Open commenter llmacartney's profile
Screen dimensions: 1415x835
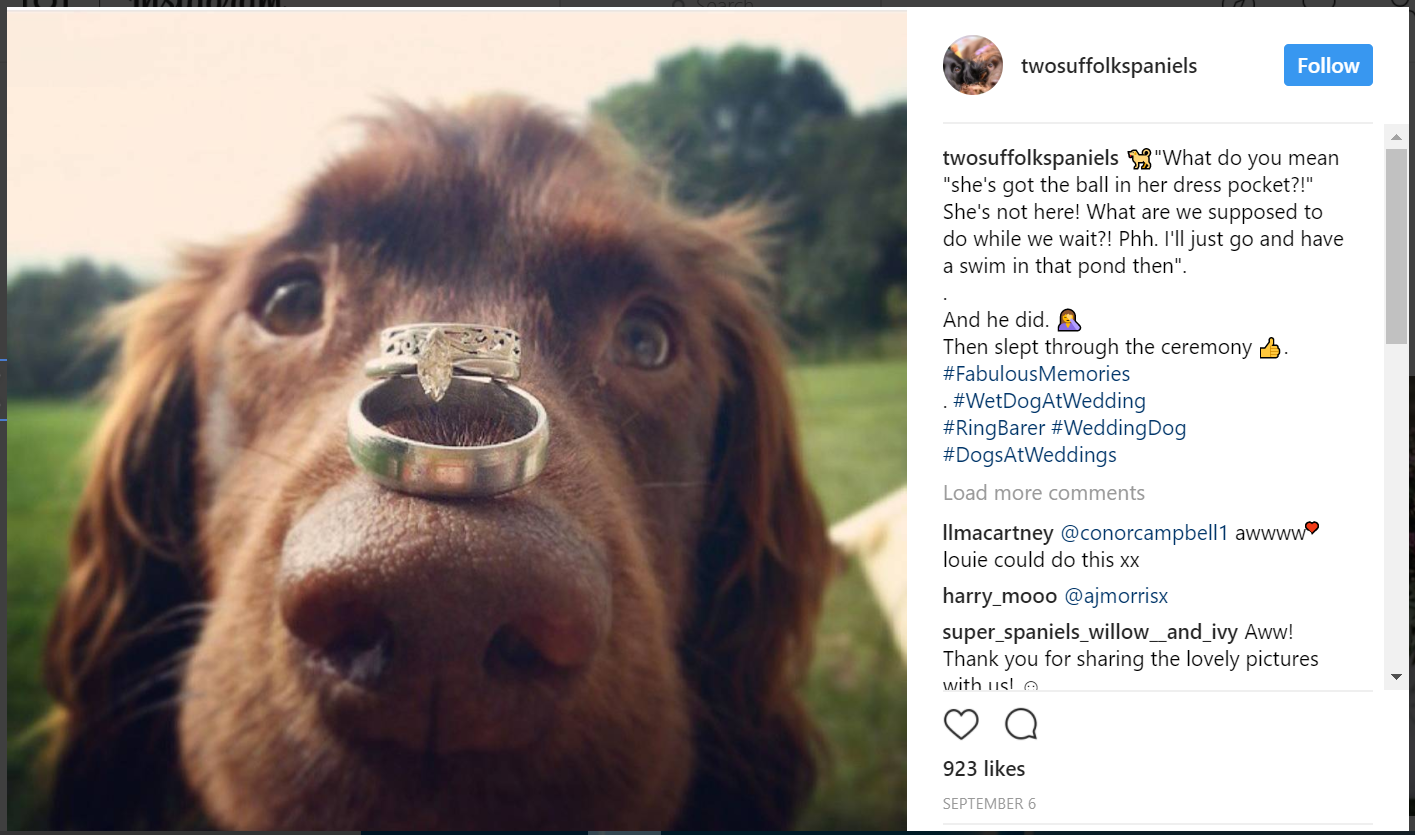pos(997,533)
